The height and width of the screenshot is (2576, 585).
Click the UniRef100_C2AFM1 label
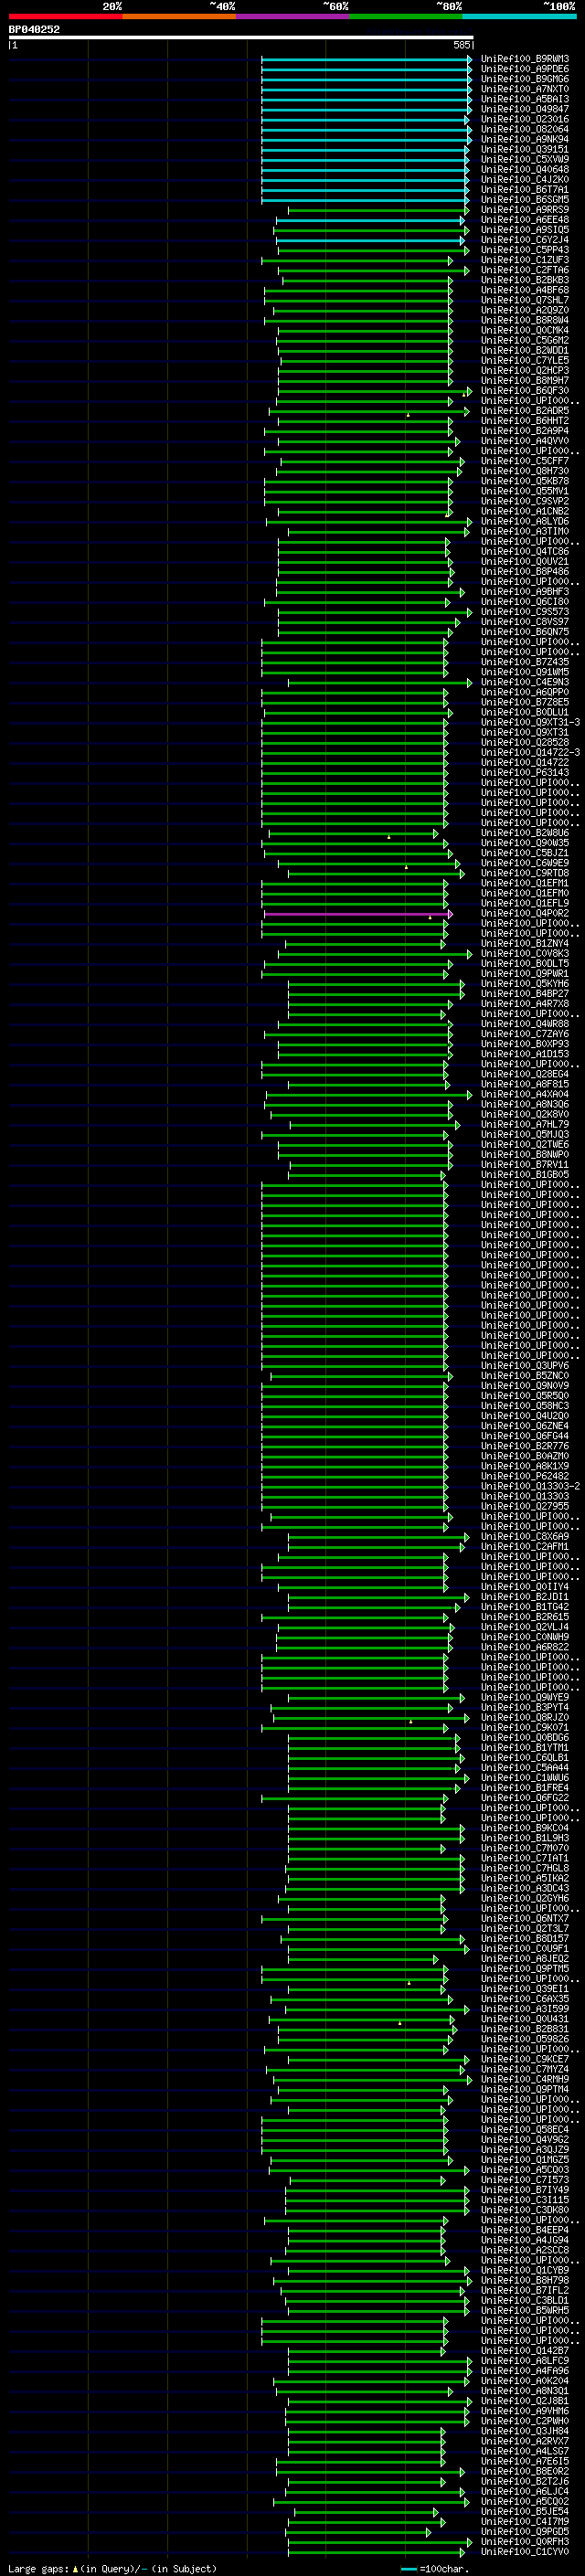(x=525, y=1546)
